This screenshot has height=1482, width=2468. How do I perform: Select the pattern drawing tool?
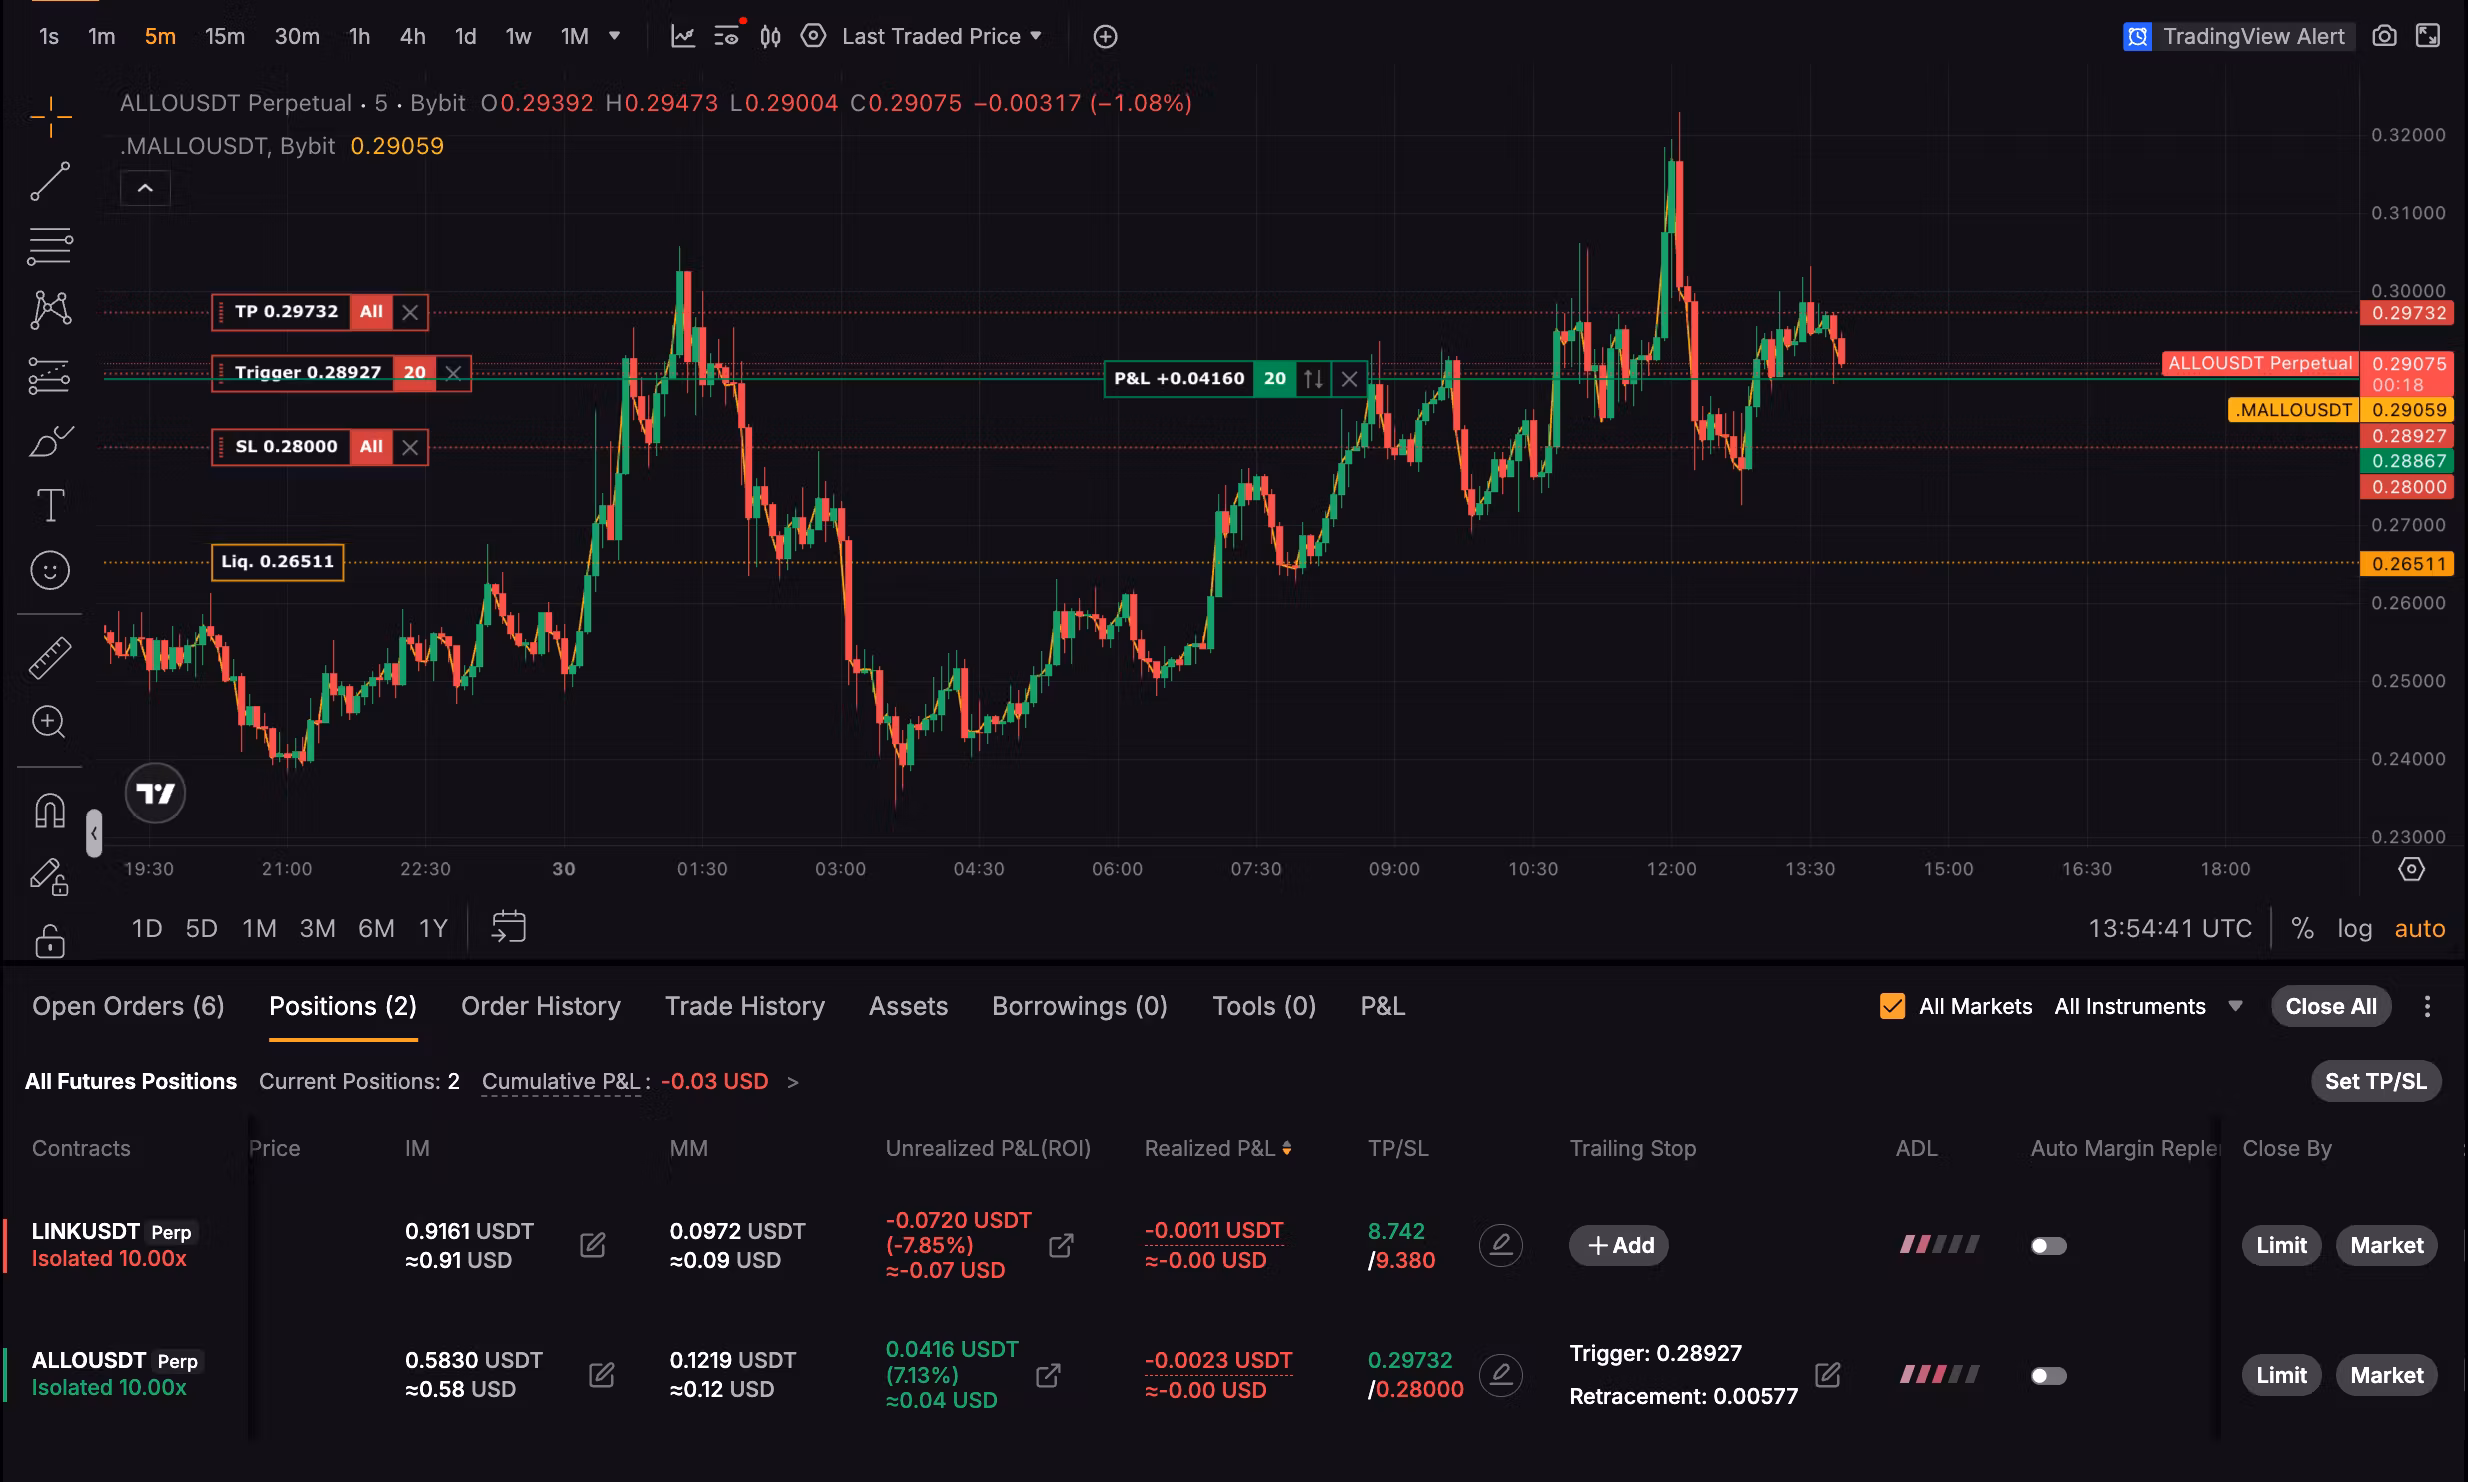point(50,310)
